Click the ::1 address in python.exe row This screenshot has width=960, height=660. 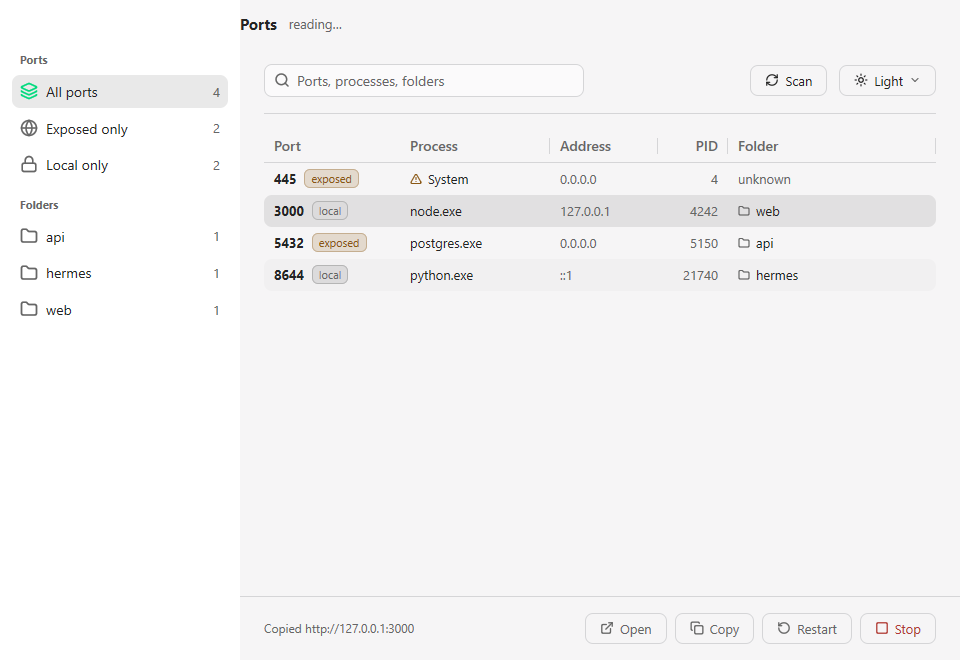pyautogui.click(x=566, y=276)
